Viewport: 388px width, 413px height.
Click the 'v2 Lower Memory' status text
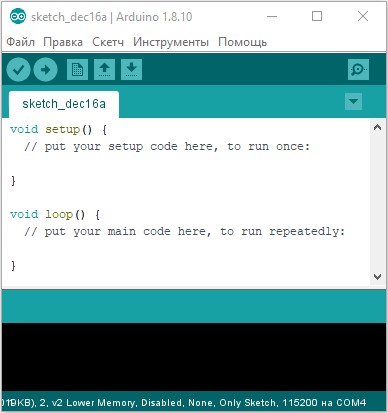[x=94, y=403]
